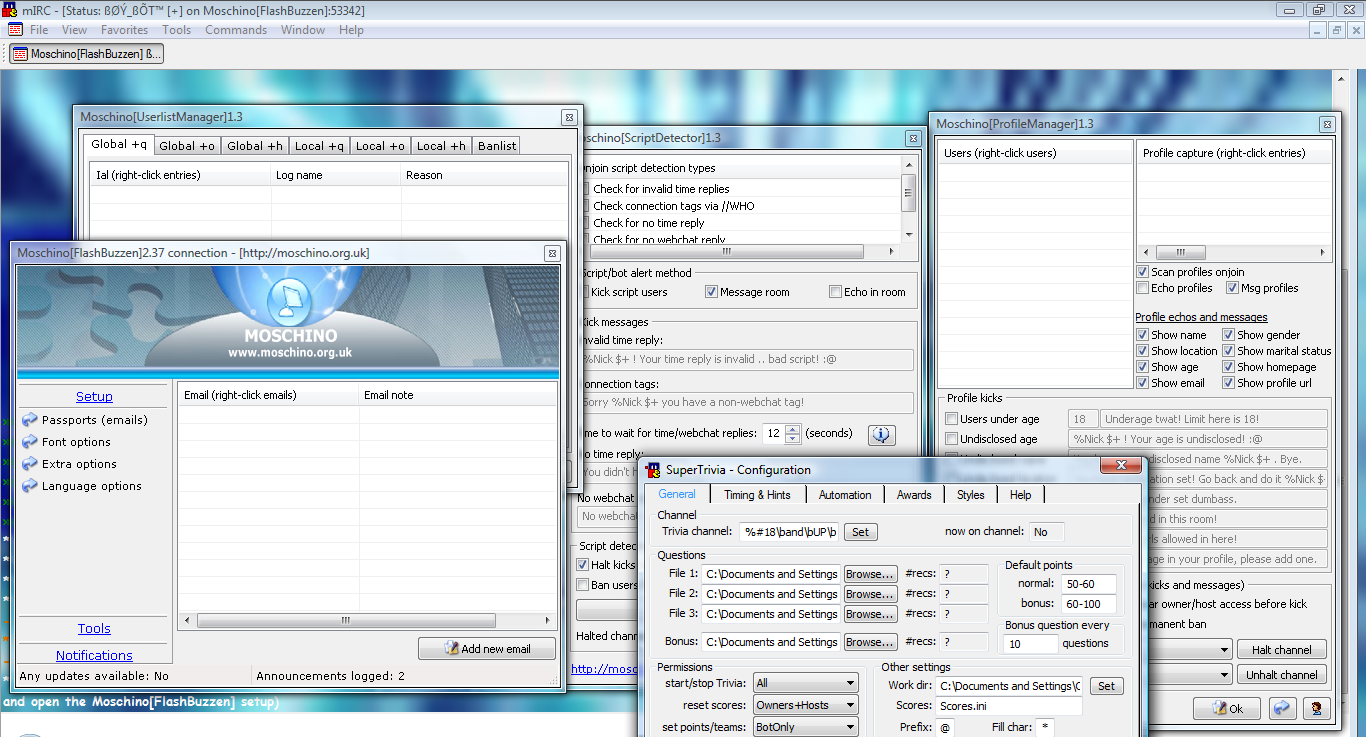1366x737 pixels.
Task: Click Ok in the ProfileManager window
Action: click(1227, 708)
